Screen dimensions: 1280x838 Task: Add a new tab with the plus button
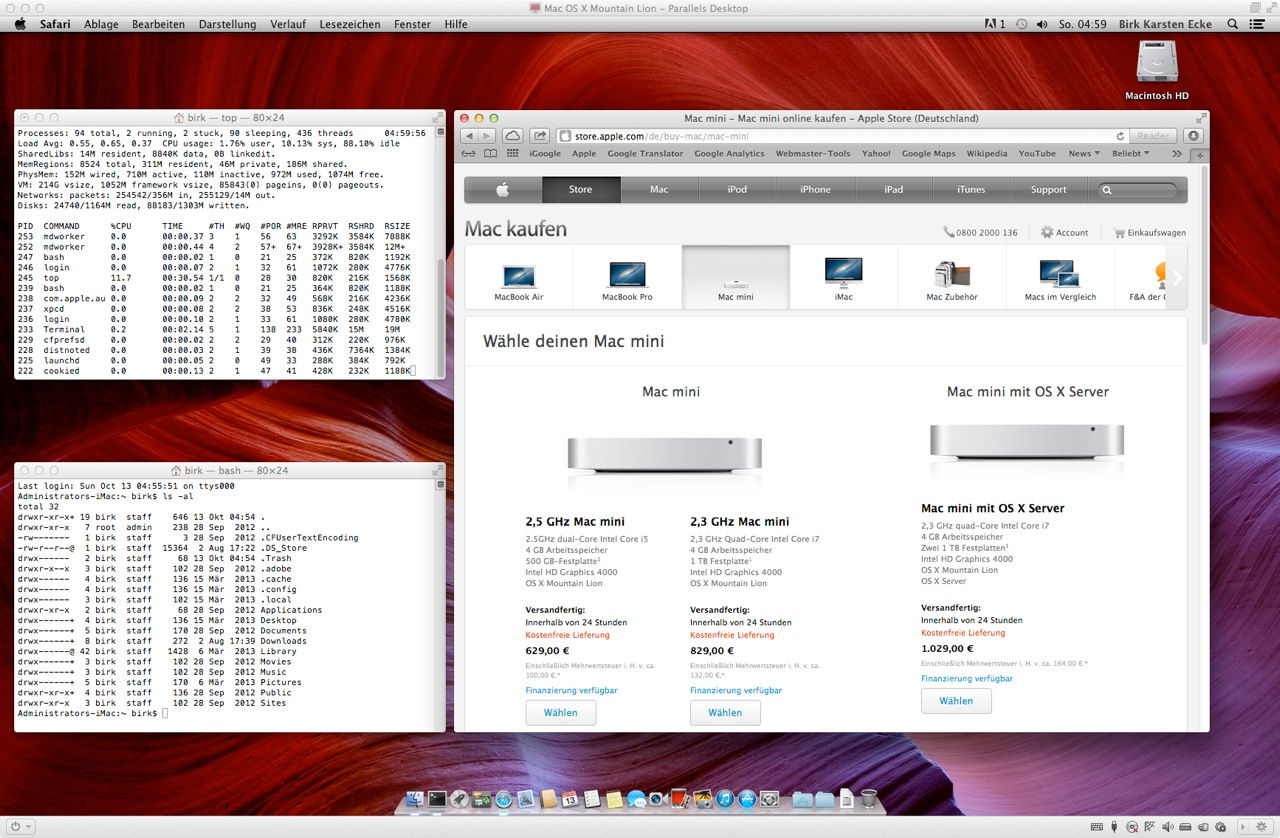(1201, 154)
